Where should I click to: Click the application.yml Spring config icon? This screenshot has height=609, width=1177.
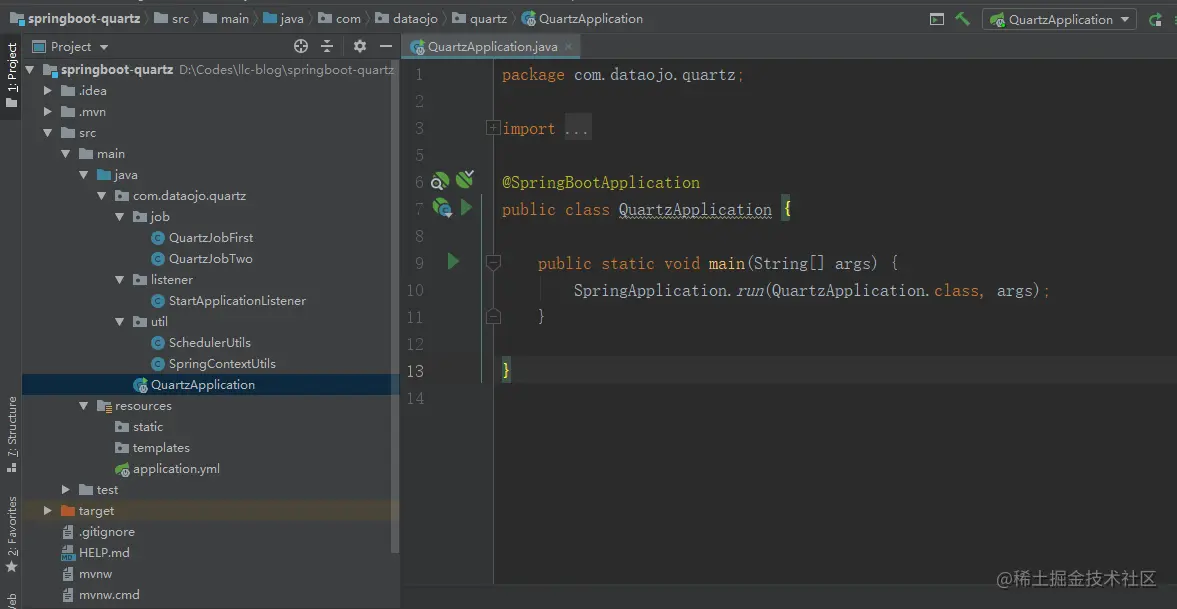coord(122,469)
